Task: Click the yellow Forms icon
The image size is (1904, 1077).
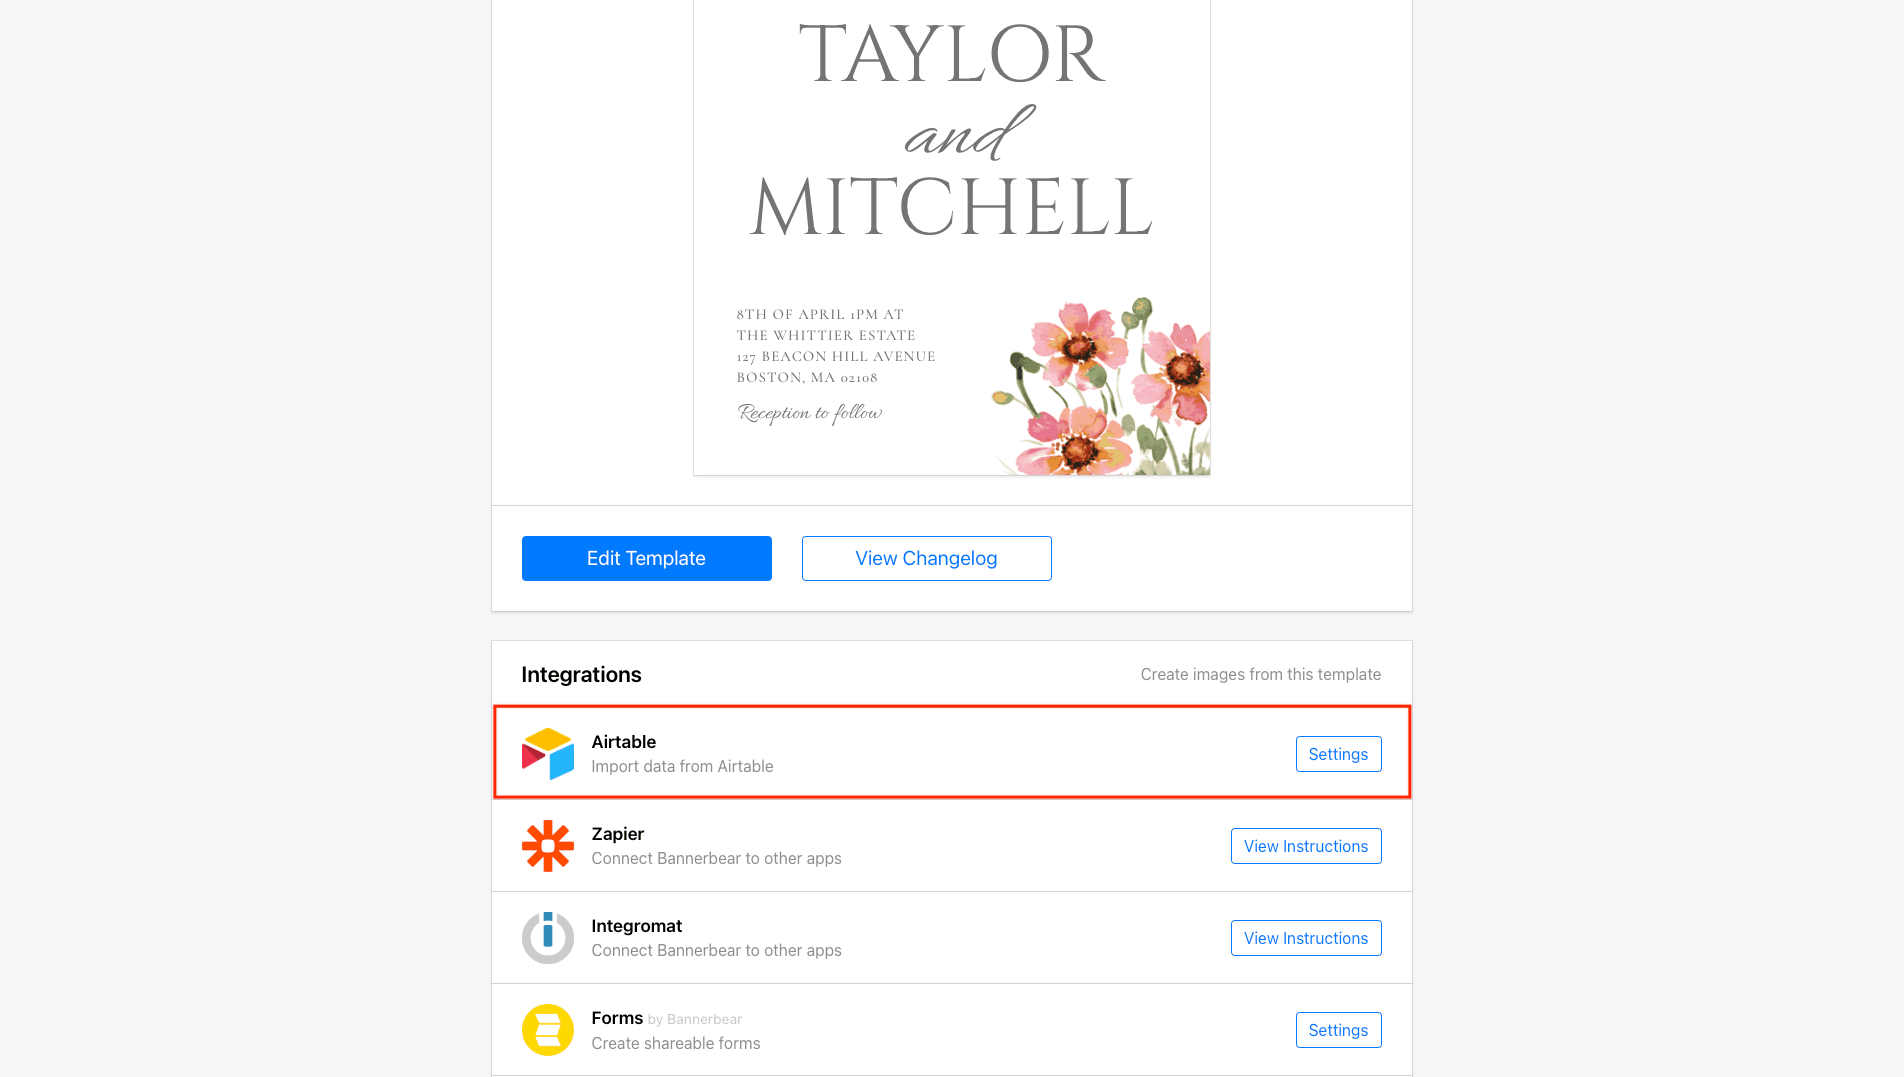Action: pos(548,1030)
